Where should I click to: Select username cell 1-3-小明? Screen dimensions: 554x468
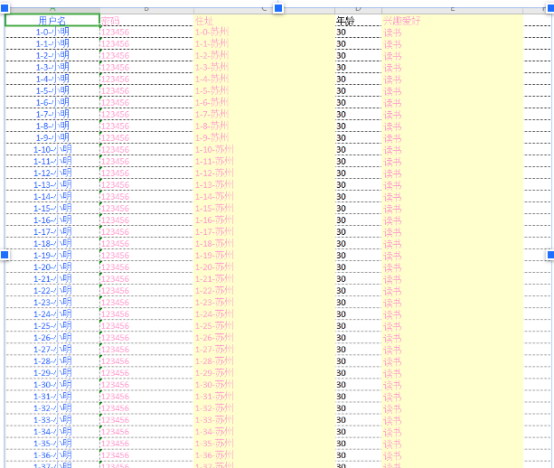(52, 67)
